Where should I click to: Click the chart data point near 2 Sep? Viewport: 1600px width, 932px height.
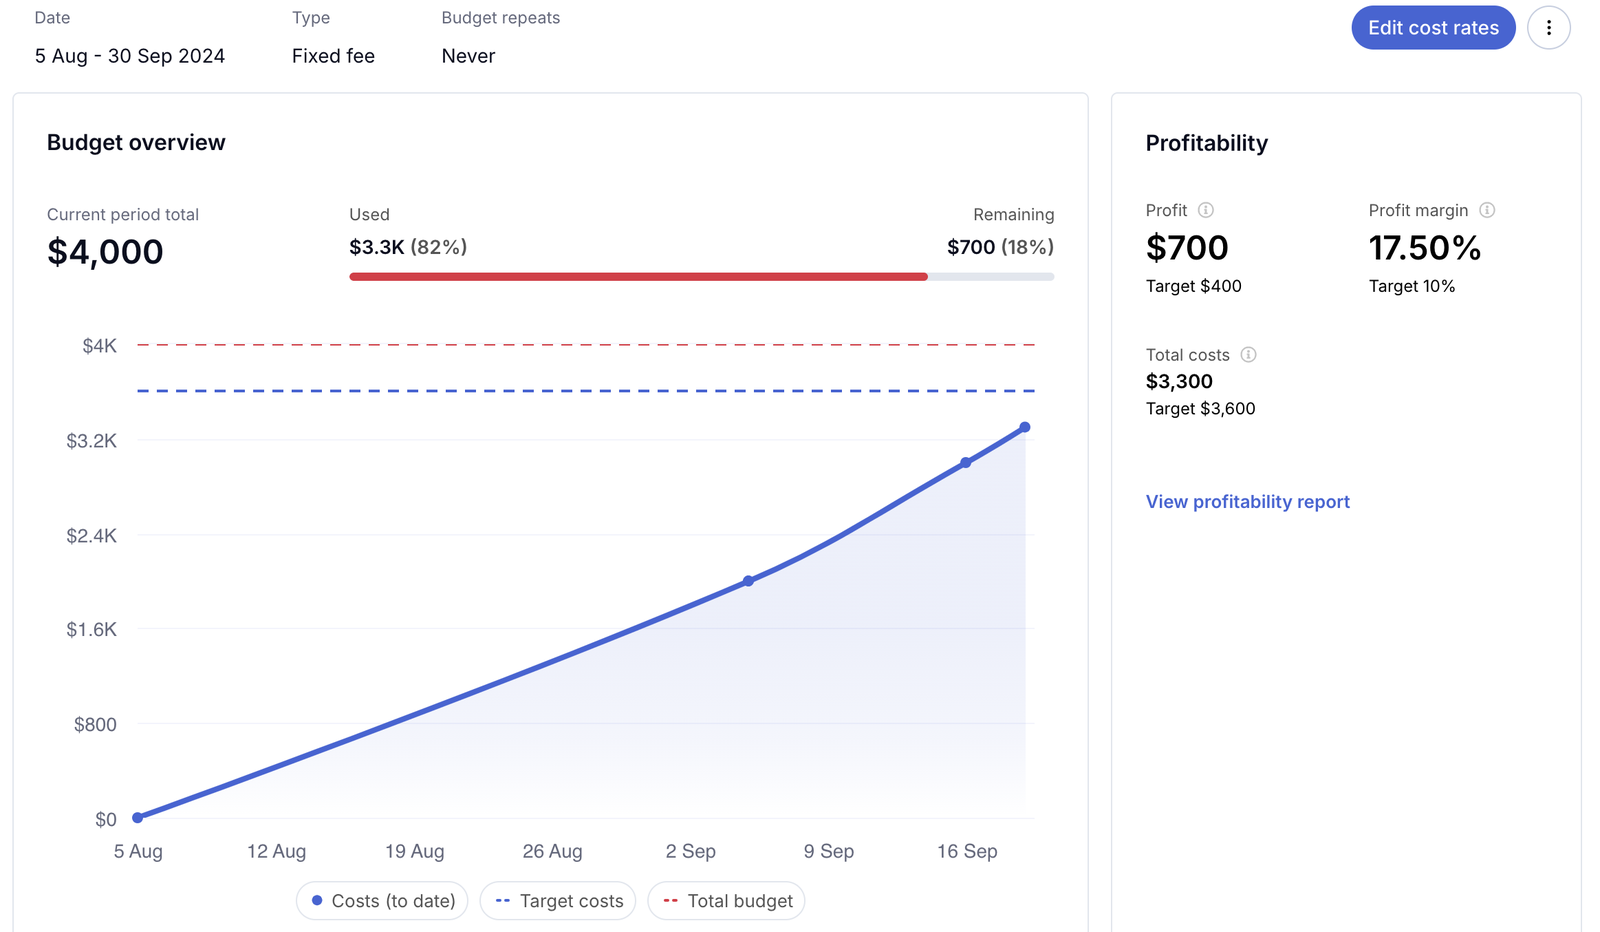tap(748, 581)
